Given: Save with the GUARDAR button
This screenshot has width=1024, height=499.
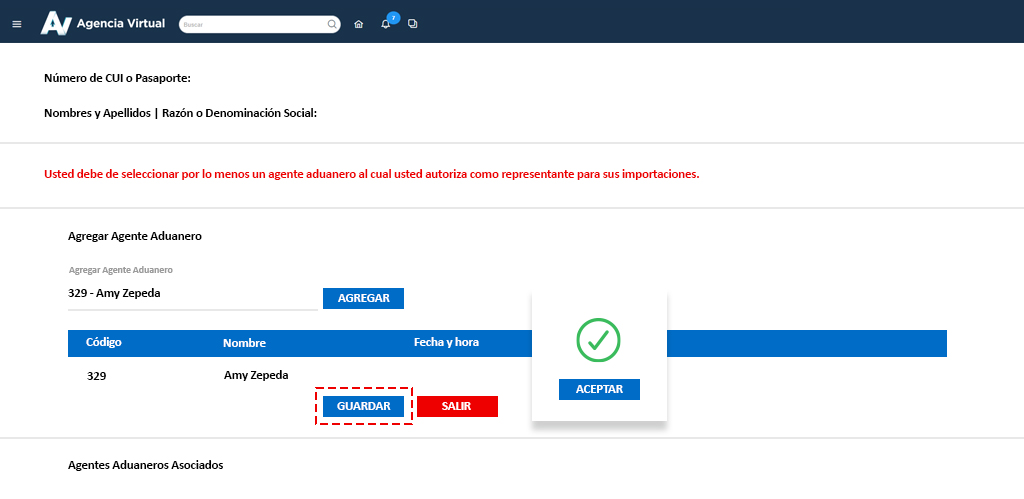Looking at the screenshot, I should [x=363, y=407].
